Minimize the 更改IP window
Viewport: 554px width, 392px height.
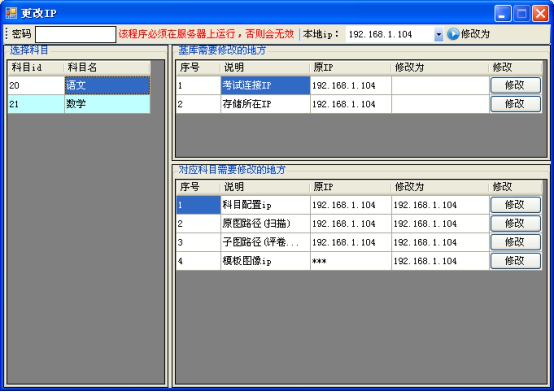click(x=502, y=13)
